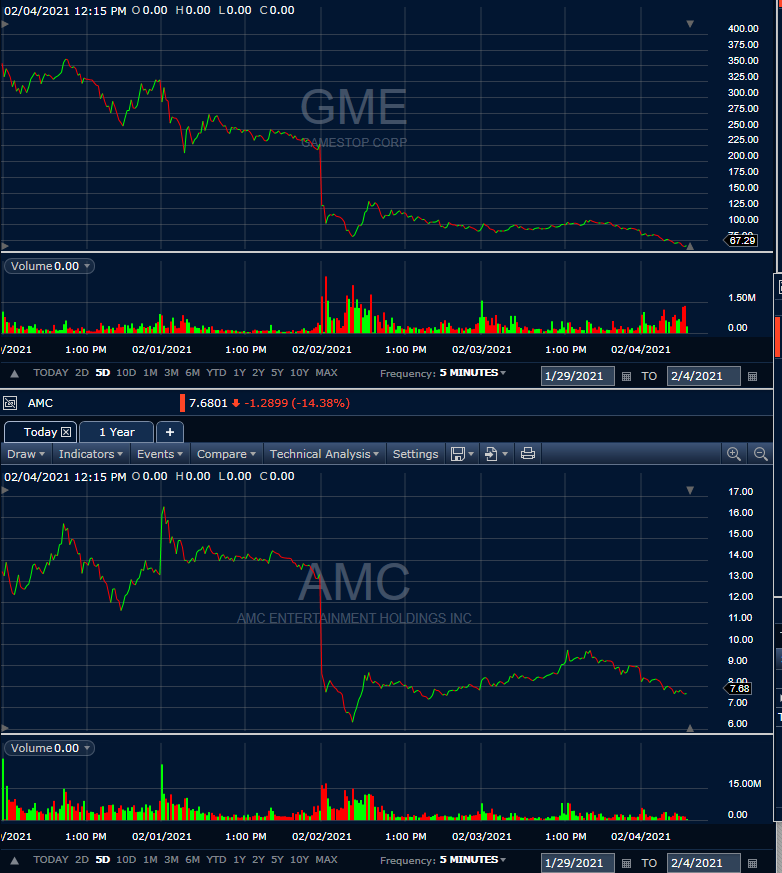Open the Technical Analysis menu
This screenshot has height=873, width=782.
[324, 454]
